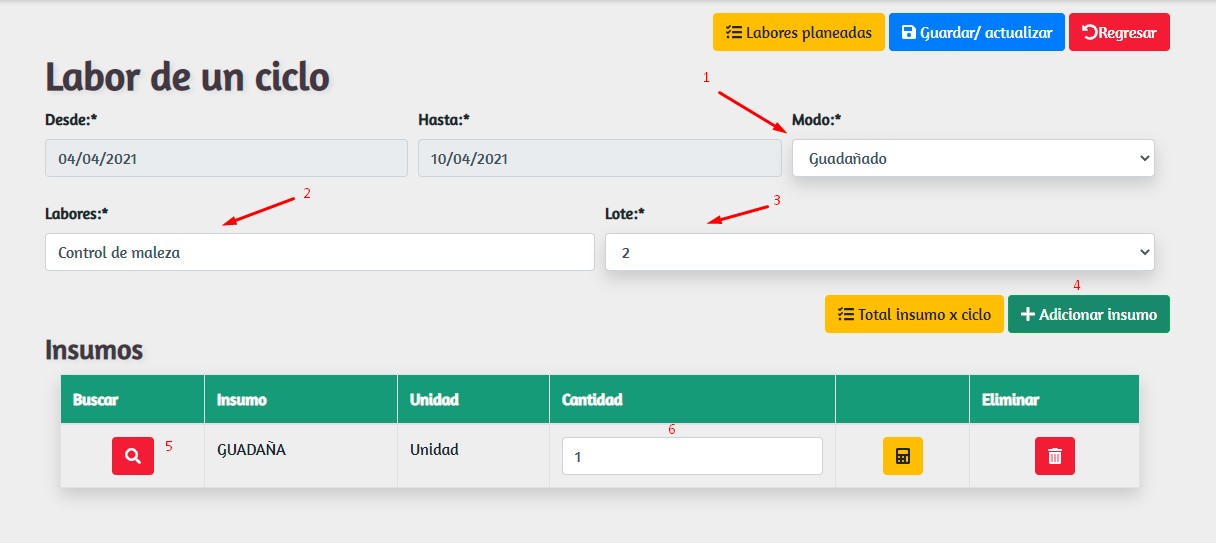
Task: Expand the Modo dropdown showing Guadañado
Action: pyautogui.click(x=972, y=158)
